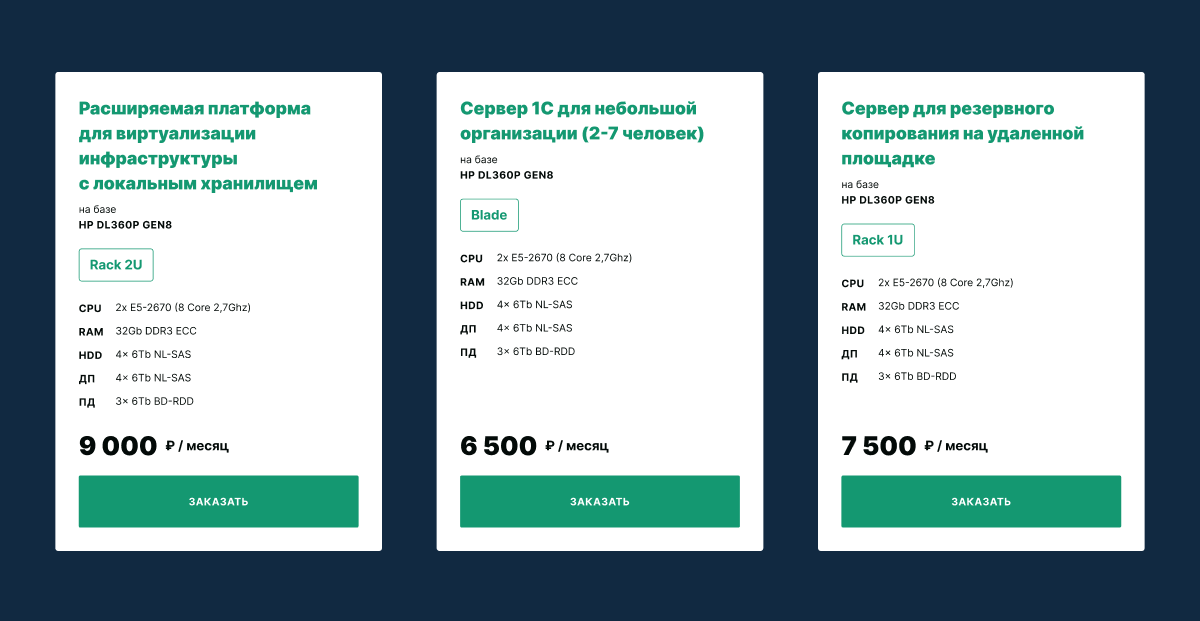This screenshot has width=1200, height=621.
Task: Click ЗАКАЗАТЬ button for 6 500 ₽ plan
Action: pos(600,501)
